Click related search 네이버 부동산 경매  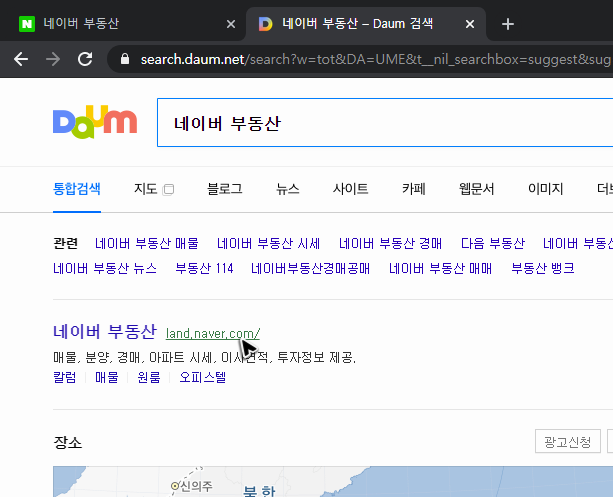tap(391, 243)
